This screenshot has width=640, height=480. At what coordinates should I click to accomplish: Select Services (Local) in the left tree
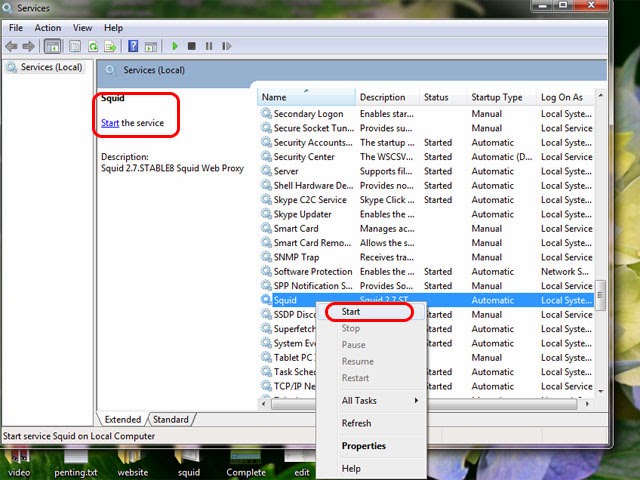pos(45,67)
